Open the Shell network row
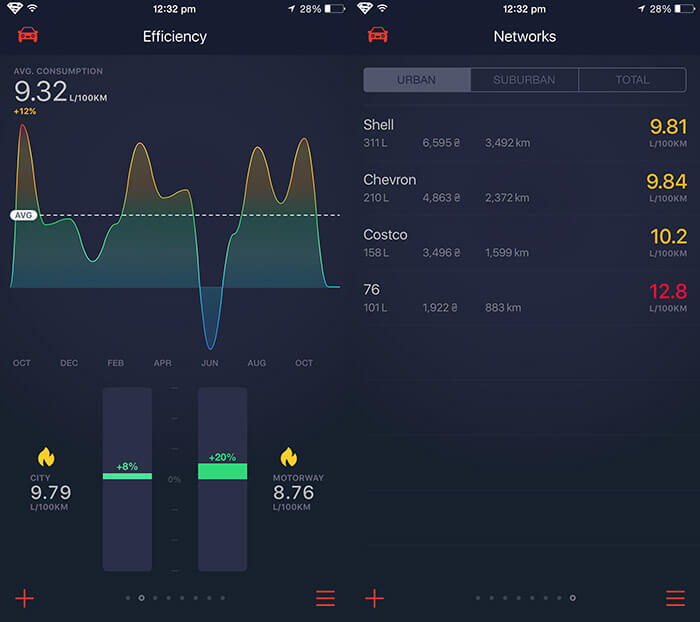 525,133
